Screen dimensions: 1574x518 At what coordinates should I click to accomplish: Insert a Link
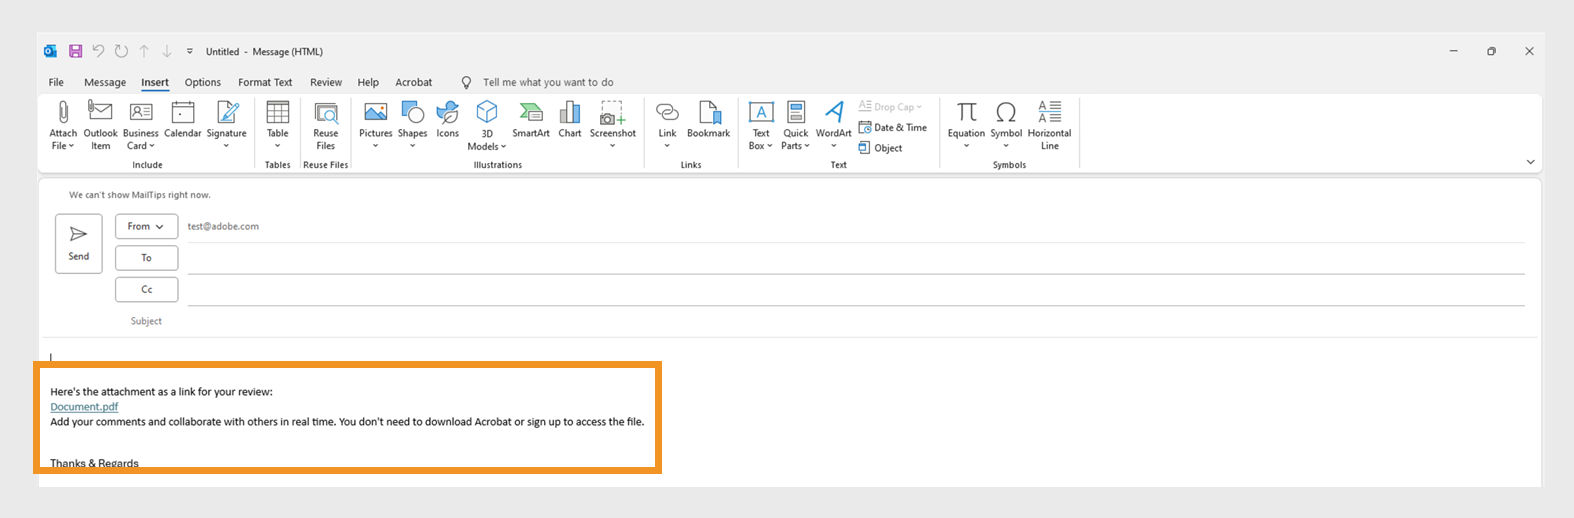click(667, 125)
